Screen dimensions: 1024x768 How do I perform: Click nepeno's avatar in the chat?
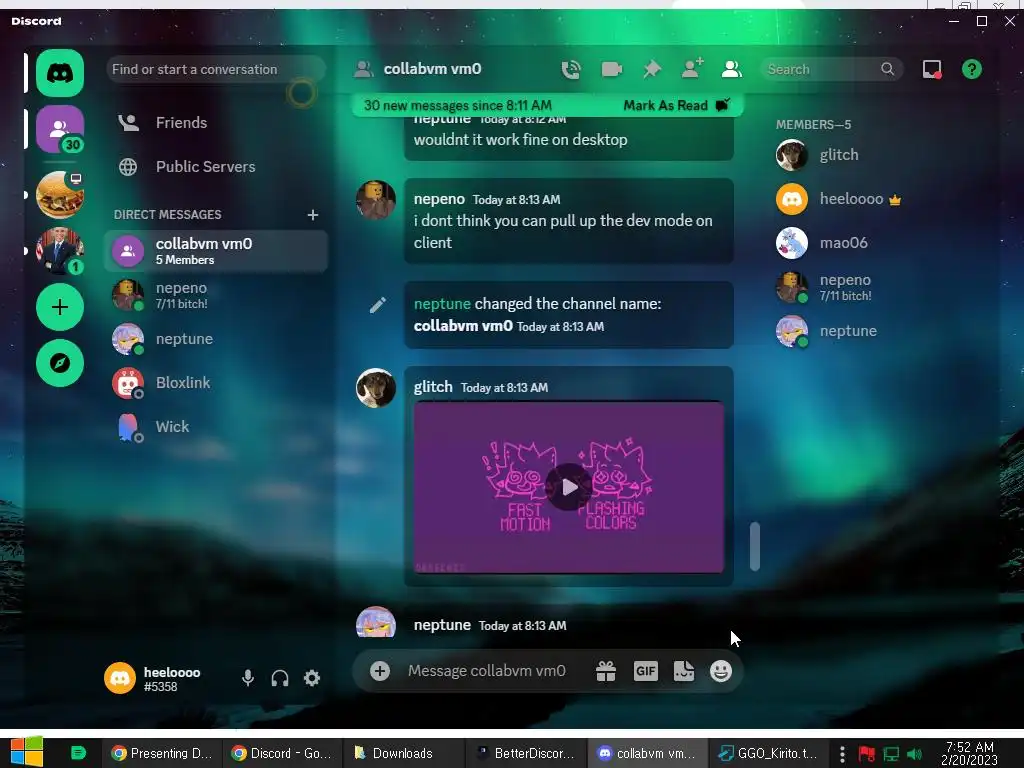click(376, 200)
